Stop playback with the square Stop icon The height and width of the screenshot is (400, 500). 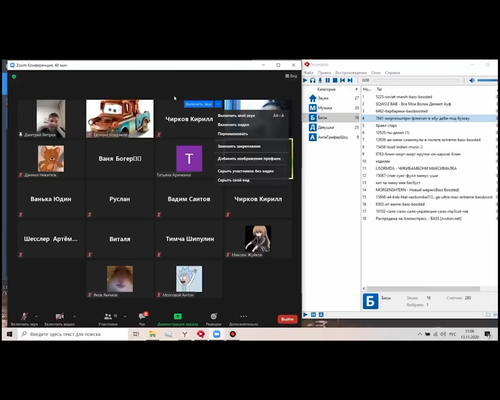pyautogui.click(x=335, y=80)
